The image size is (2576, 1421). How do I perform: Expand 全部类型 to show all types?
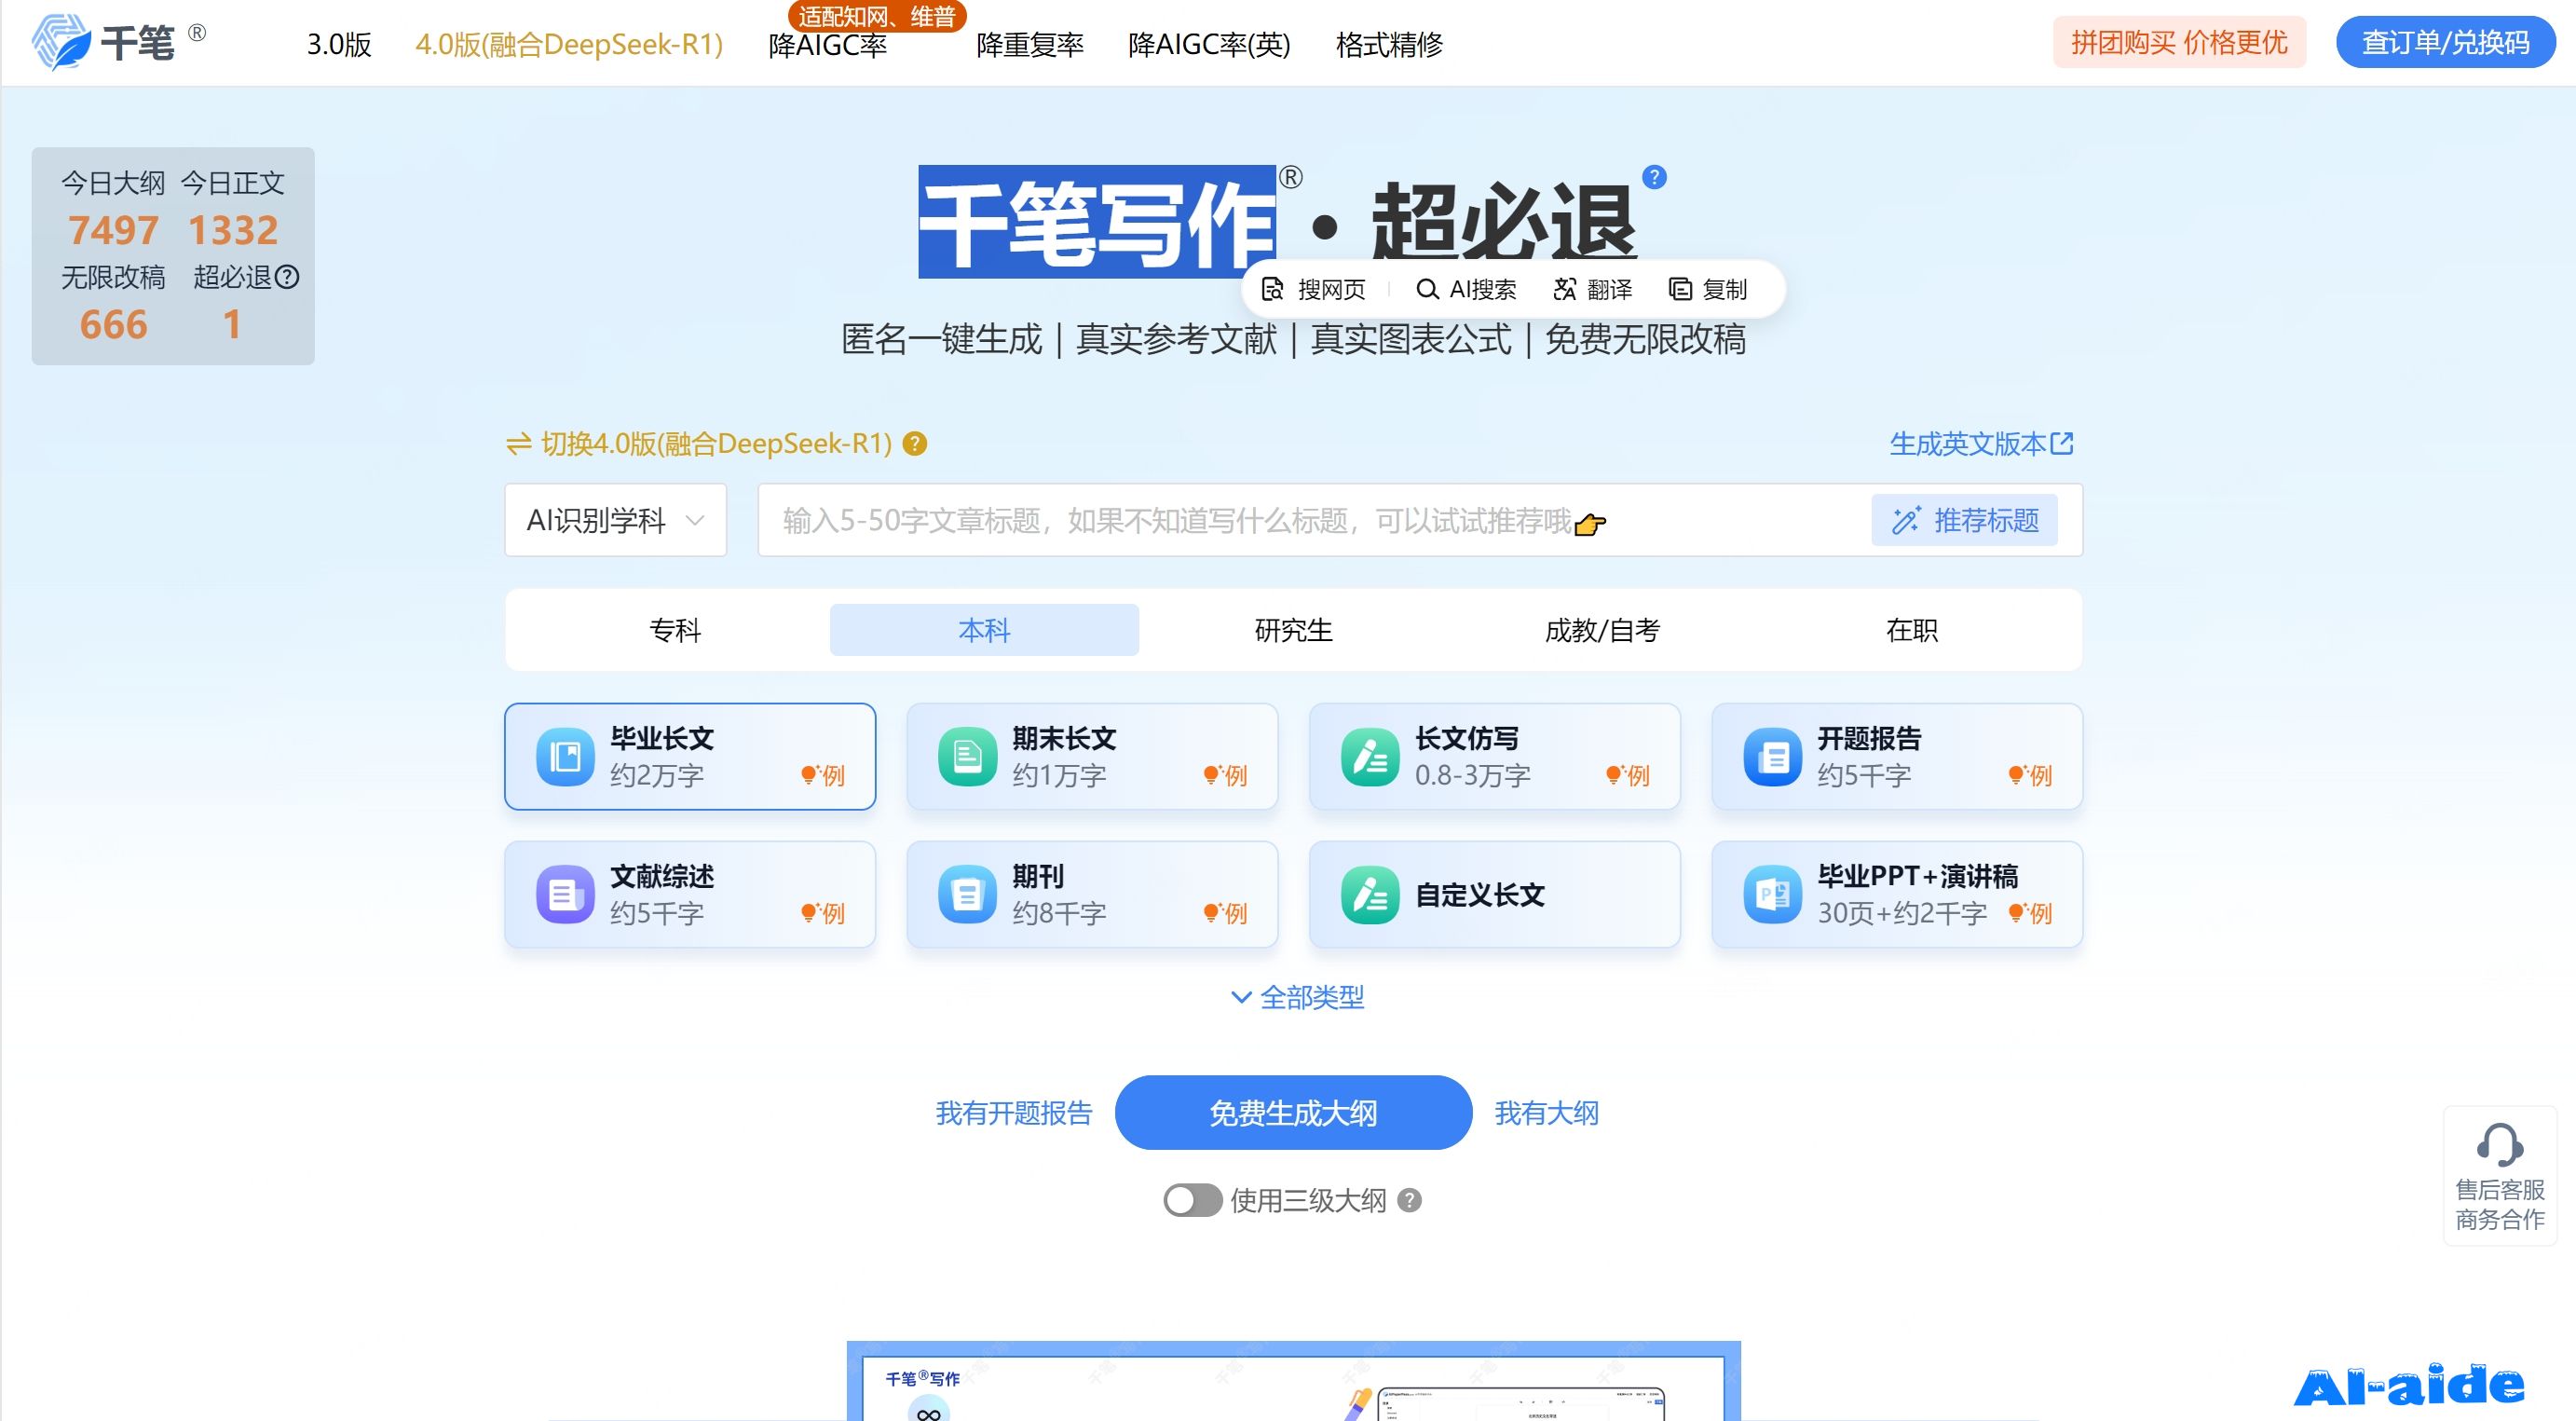(1296, 997)
